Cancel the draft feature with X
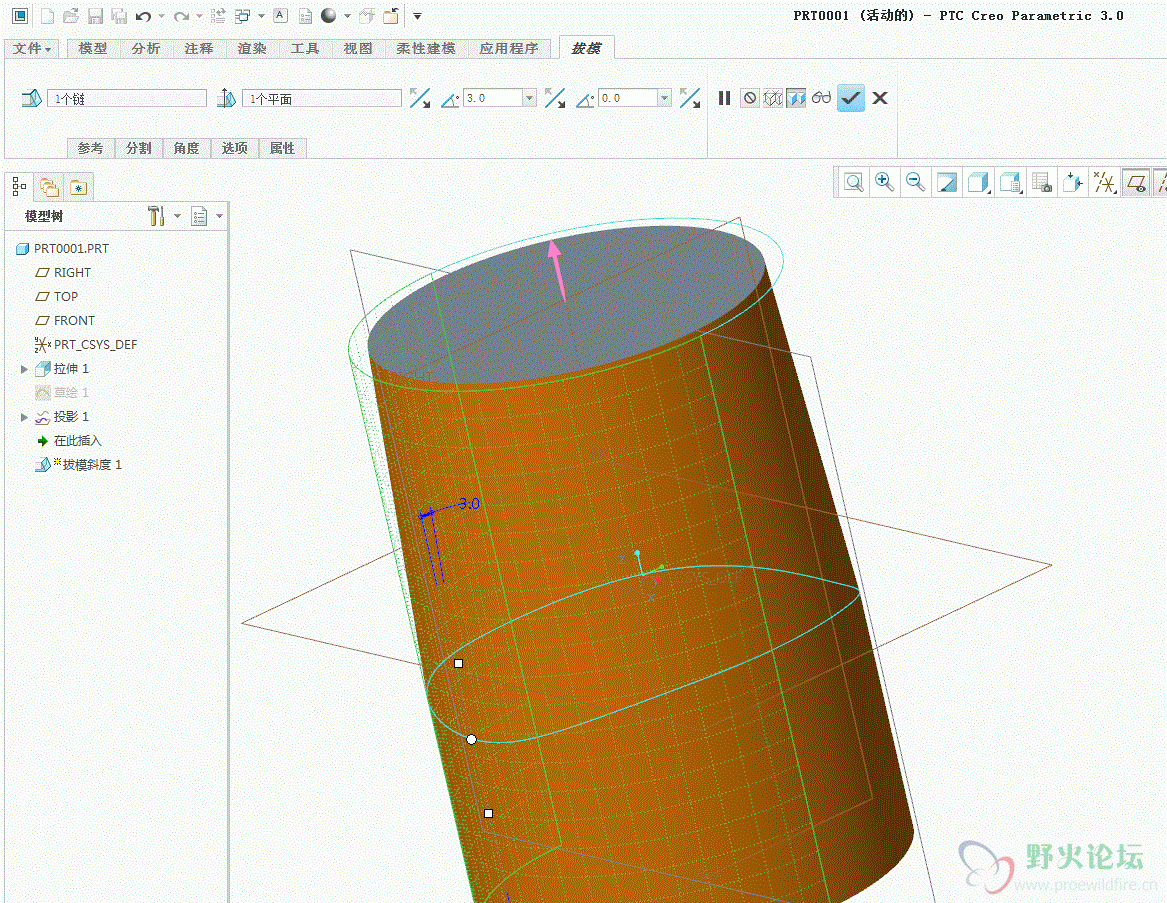This screenshot has height=903, width=1167. (880, 98)
